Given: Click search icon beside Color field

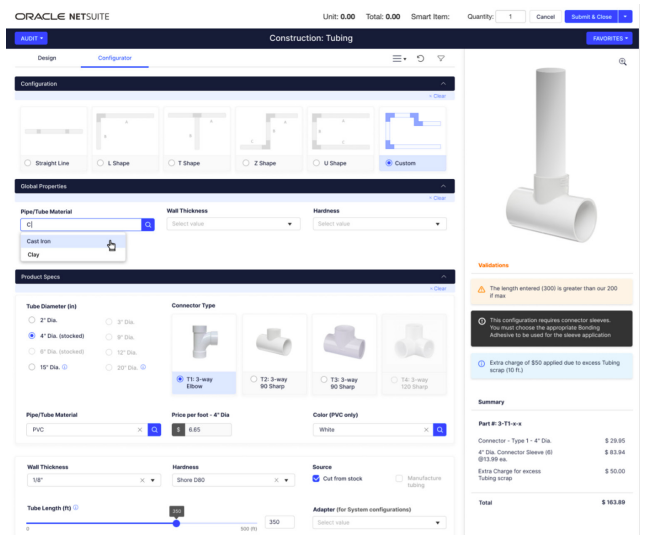Looking at the screenshot, I should [x=439, y=429].
